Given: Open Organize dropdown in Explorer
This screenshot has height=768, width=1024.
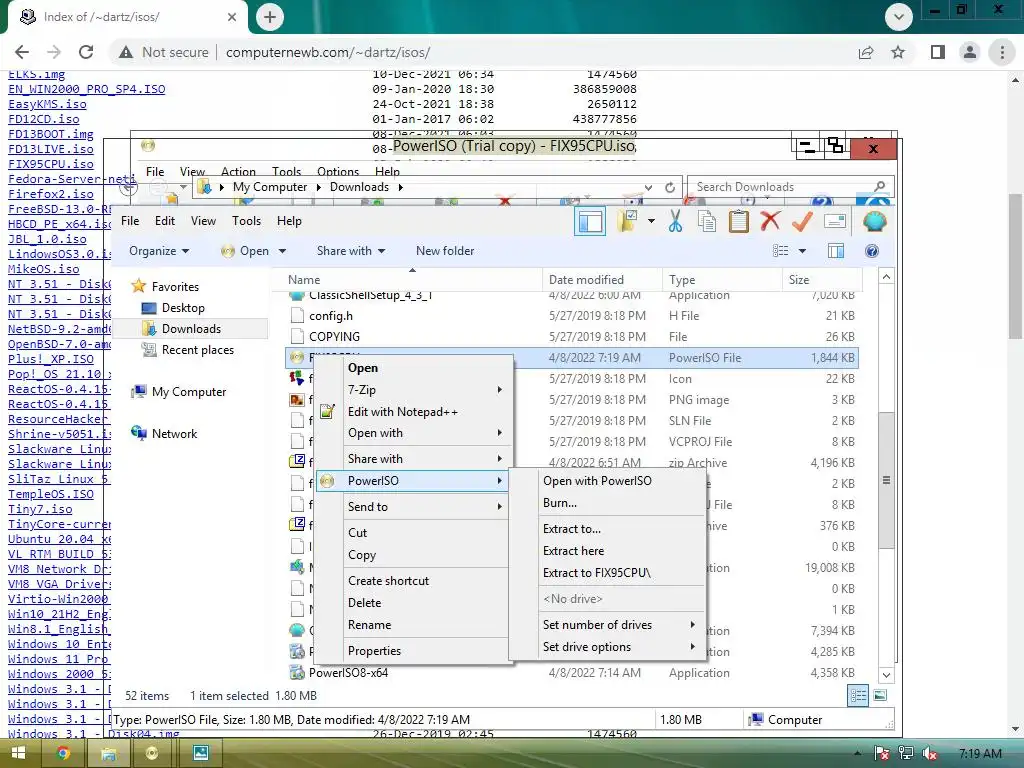Looking at the screenshot, I should coord(159,251).
